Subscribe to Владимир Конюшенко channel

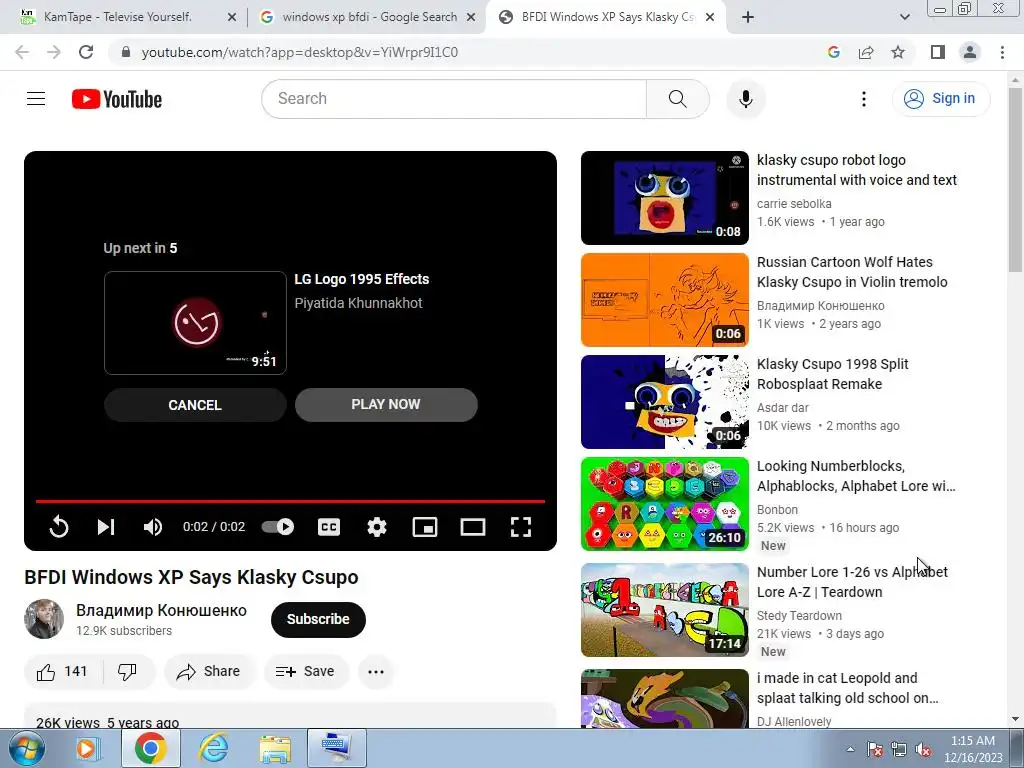[318, 619]
